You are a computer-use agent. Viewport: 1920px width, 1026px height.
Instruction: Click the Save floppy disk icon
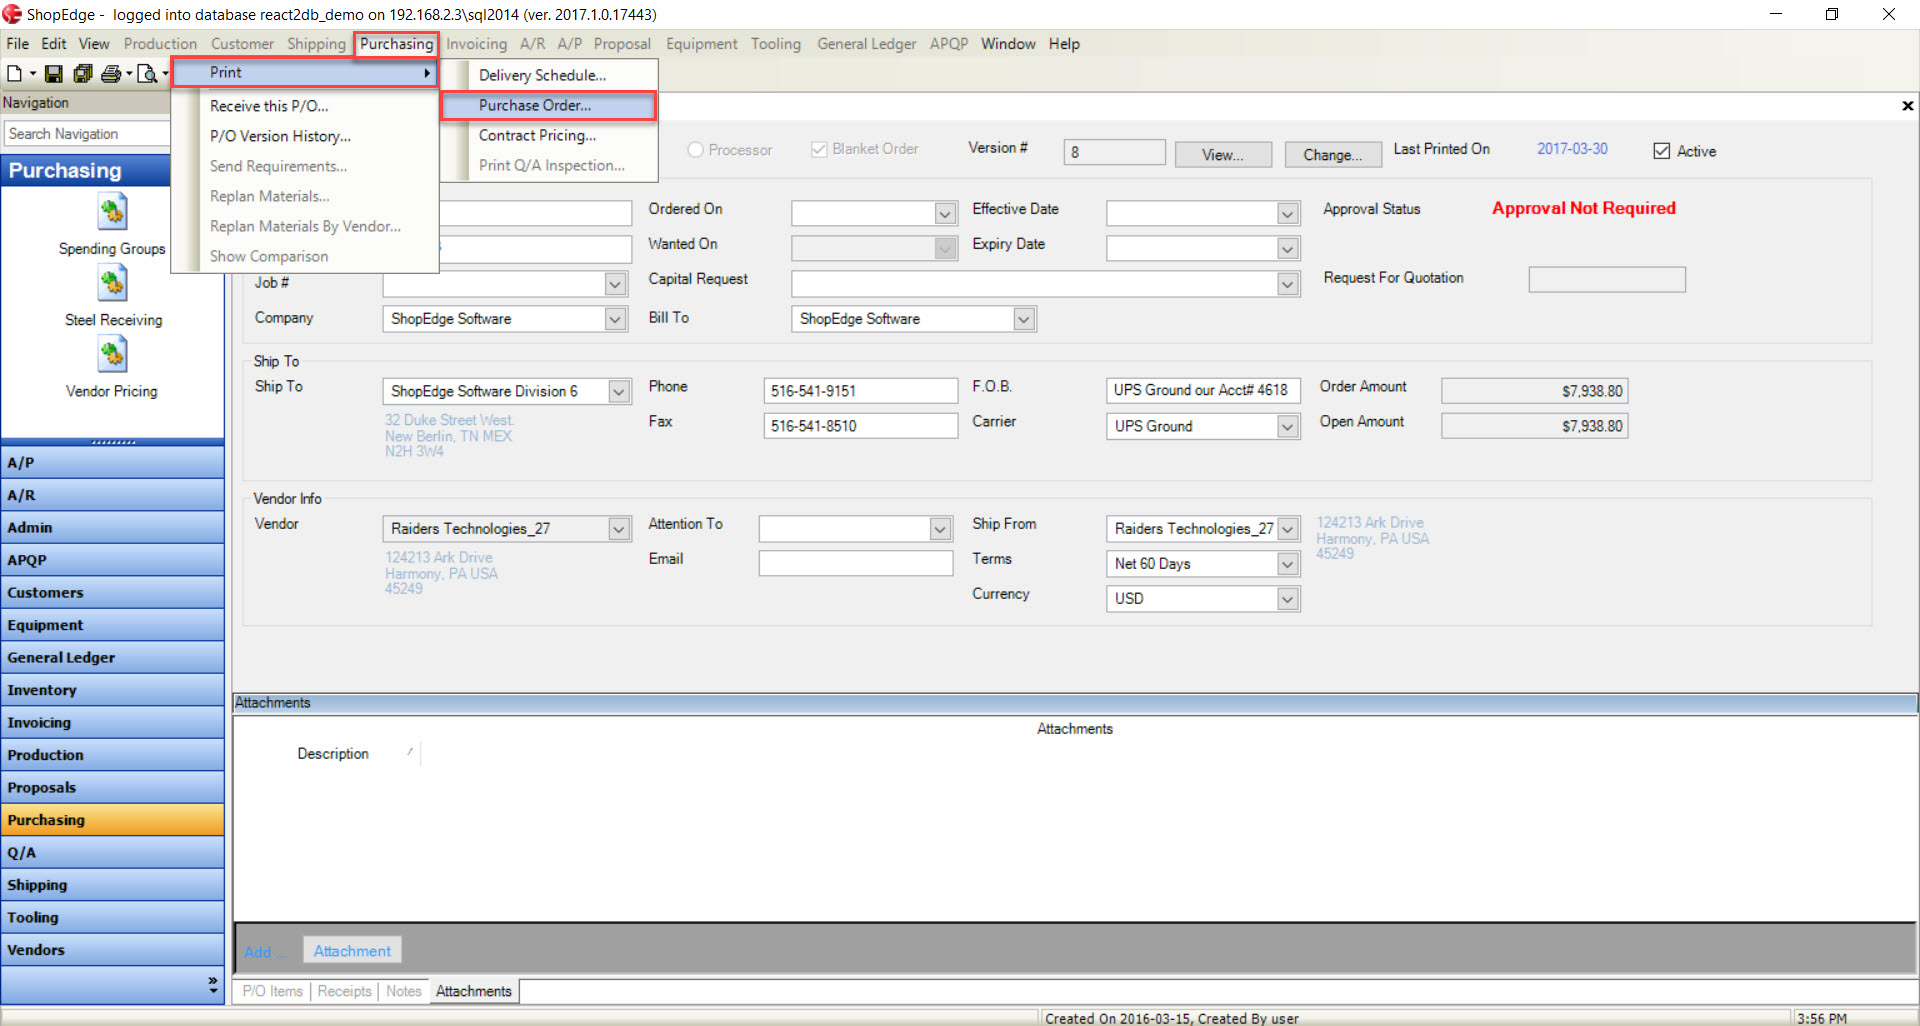(x=54, y=73)
